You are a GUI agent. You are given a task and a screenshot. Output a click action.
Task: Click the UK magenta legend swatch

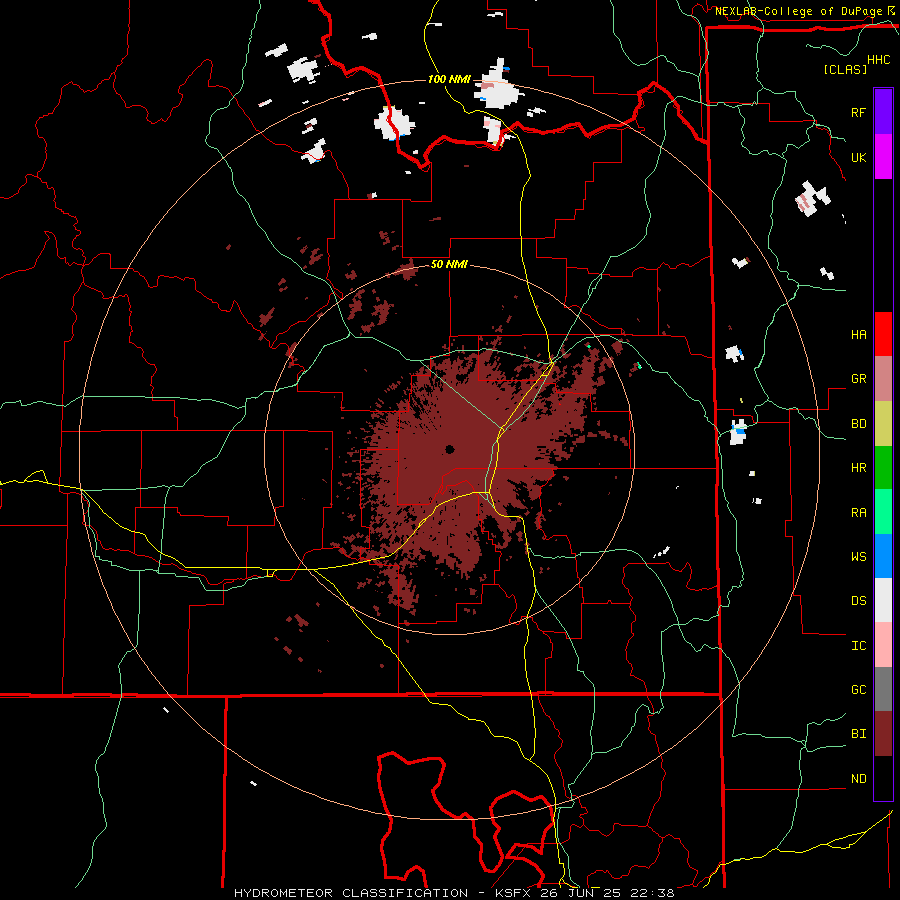pos(883,157)
